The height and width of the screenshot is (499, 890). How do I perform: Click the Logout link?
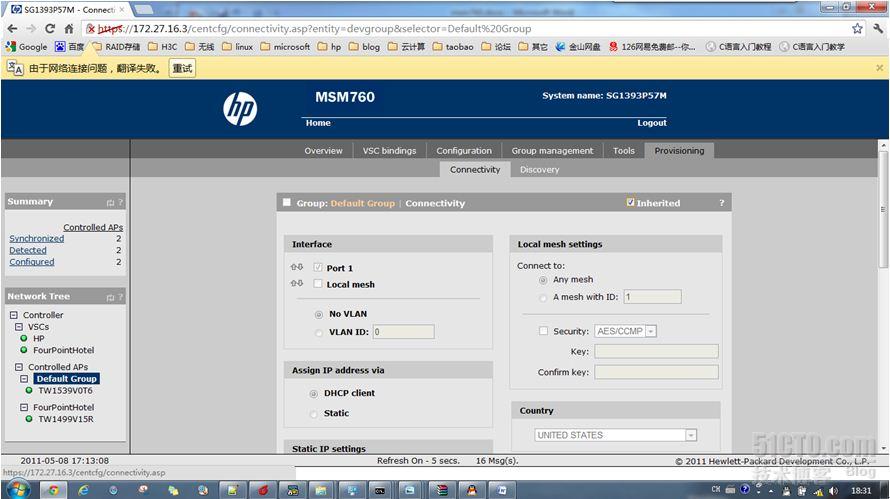tap(652, 123)
